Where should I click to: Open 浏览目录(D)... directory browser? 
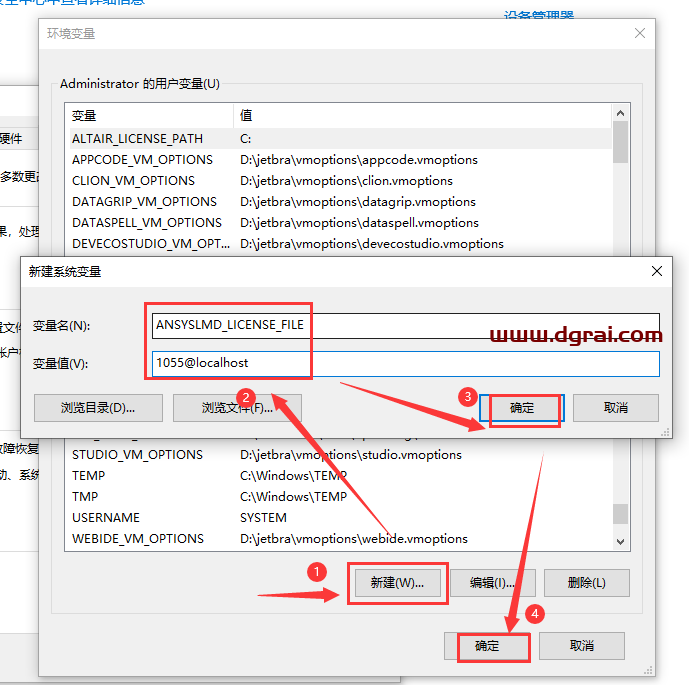coord(98,408)
